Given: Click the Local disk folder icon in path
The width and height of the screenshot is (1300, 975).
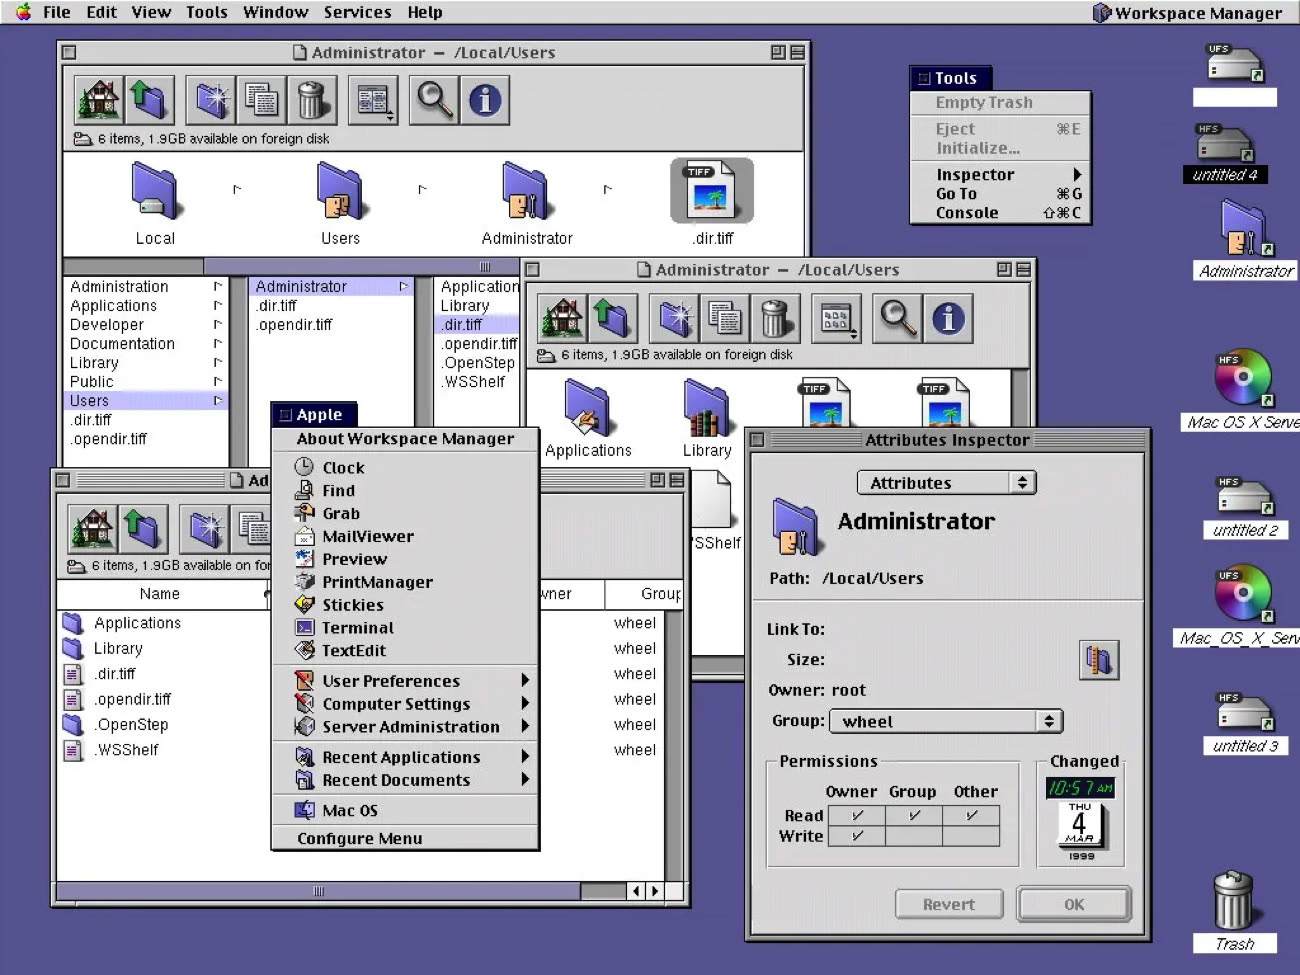Looking at the screenshot, I should tap(155, 192).
